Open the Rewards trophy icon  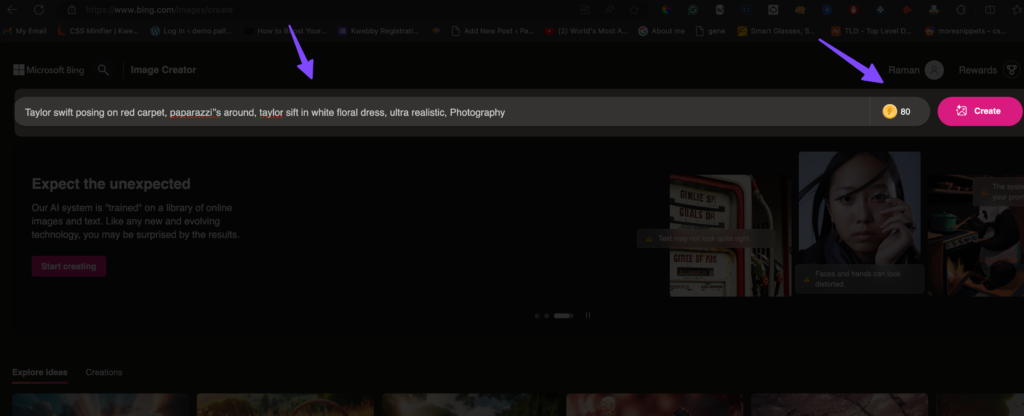coord(1012,70)
